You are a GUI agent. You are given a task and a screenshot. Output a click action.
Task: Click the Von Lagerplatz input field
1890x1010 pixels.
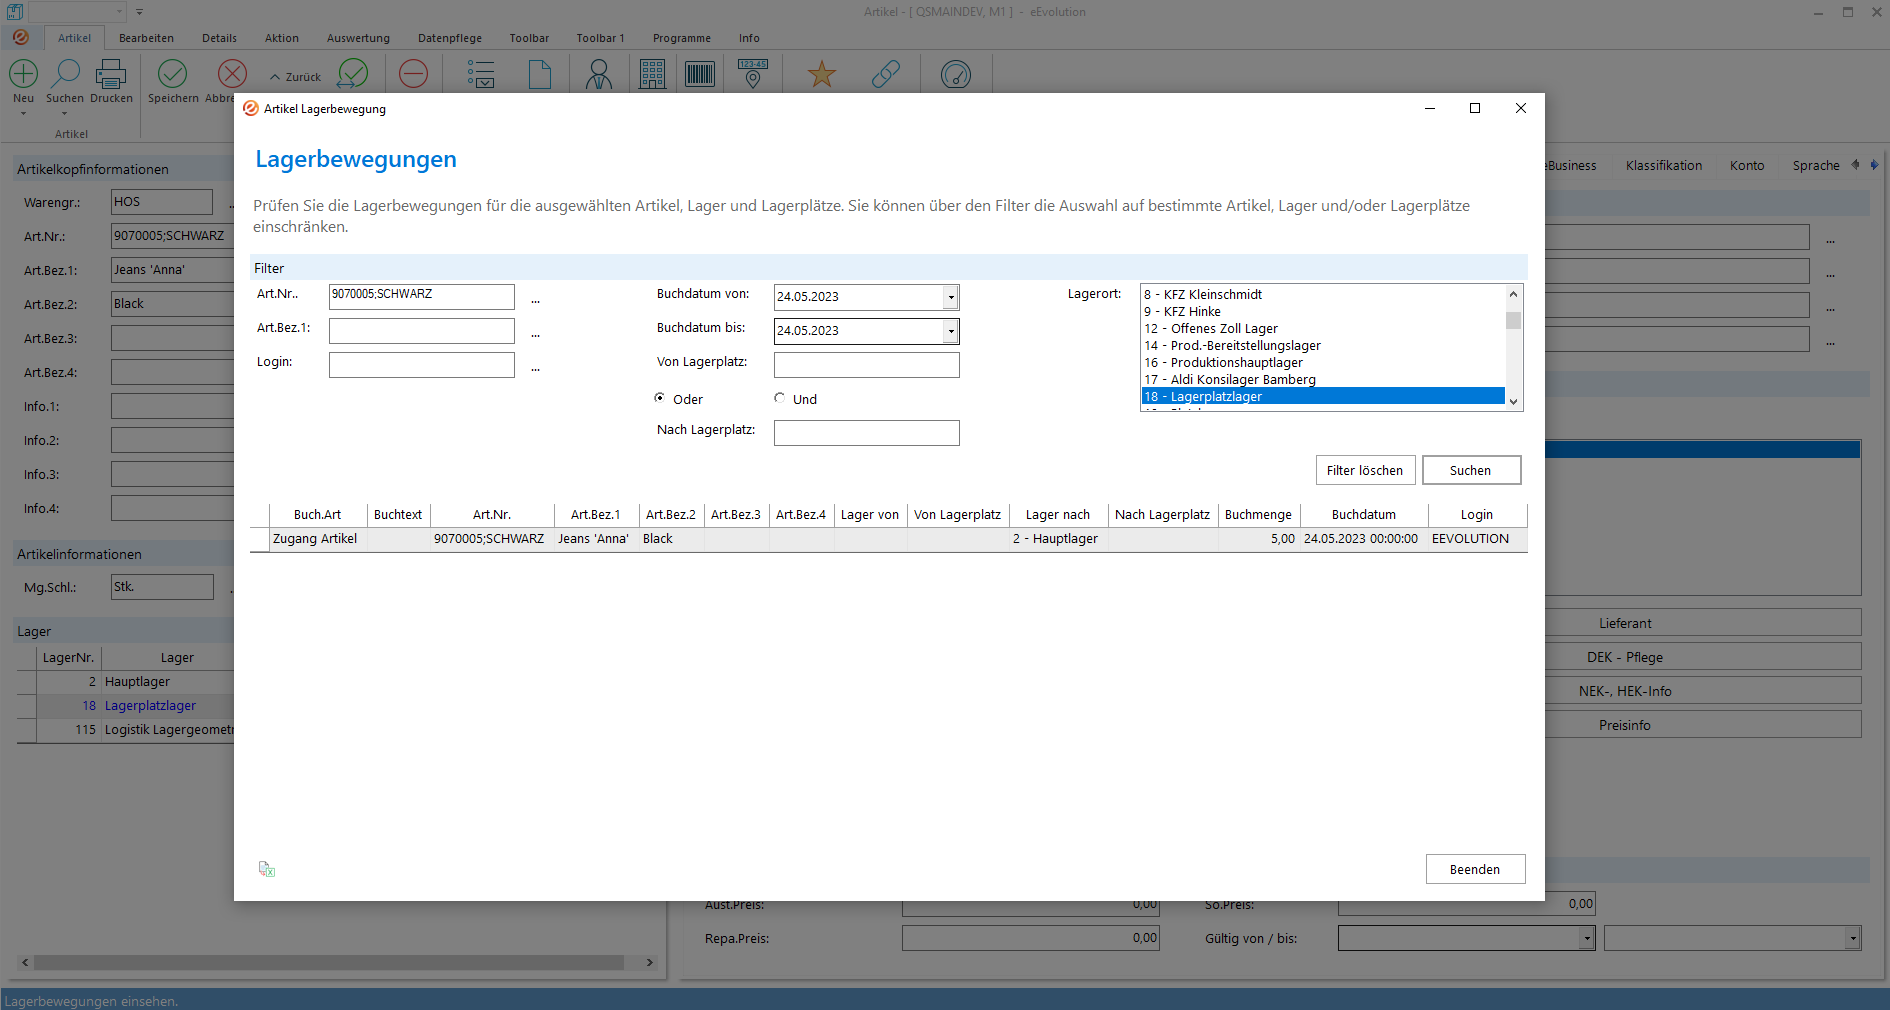tap(866, 365)
